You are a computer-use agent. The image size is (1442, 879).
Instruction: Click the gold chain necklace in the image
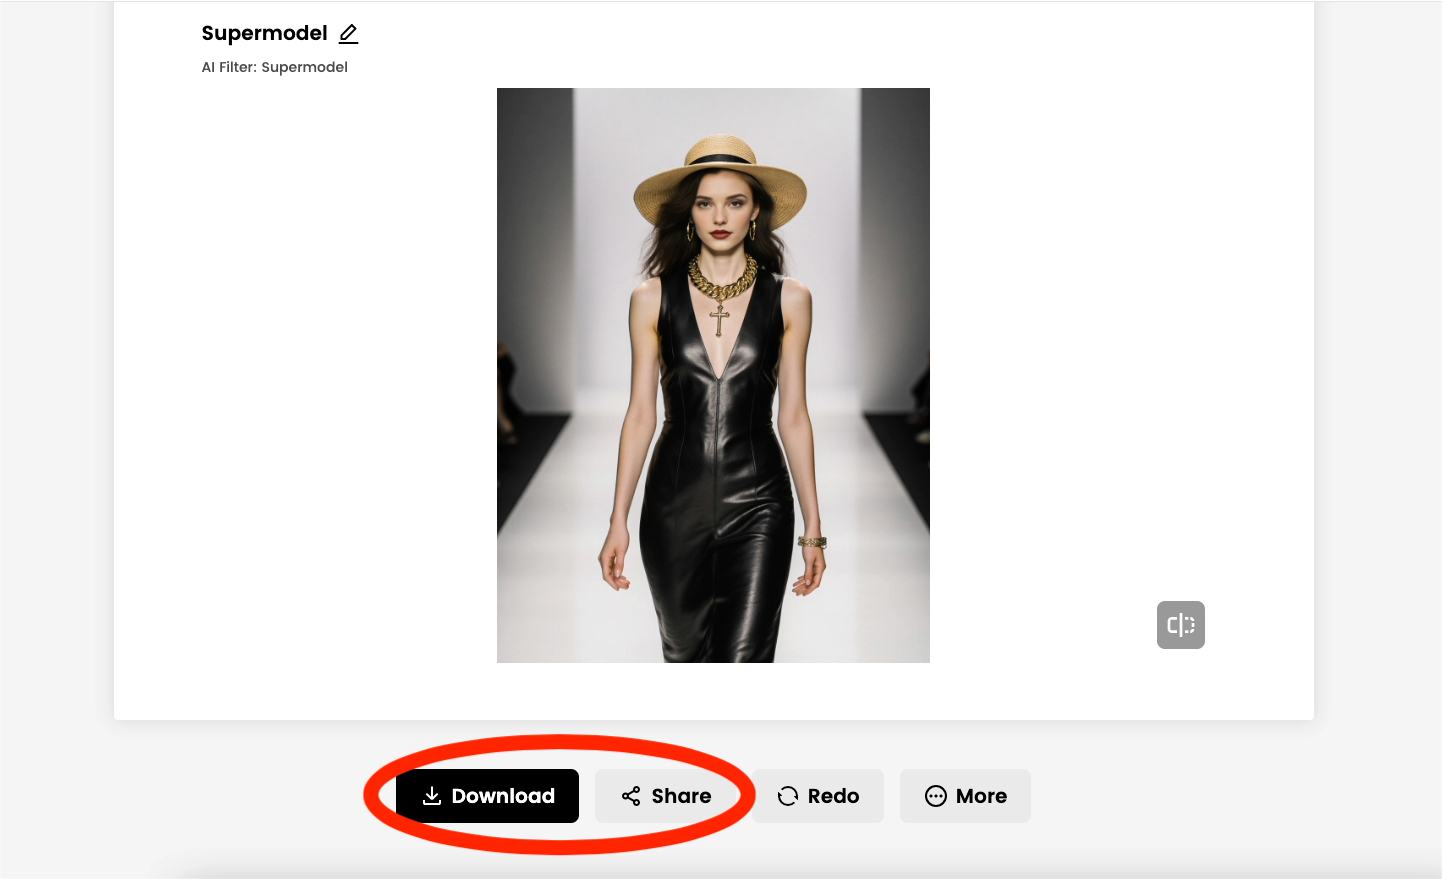pyautogui.click(x=722, y=280)
